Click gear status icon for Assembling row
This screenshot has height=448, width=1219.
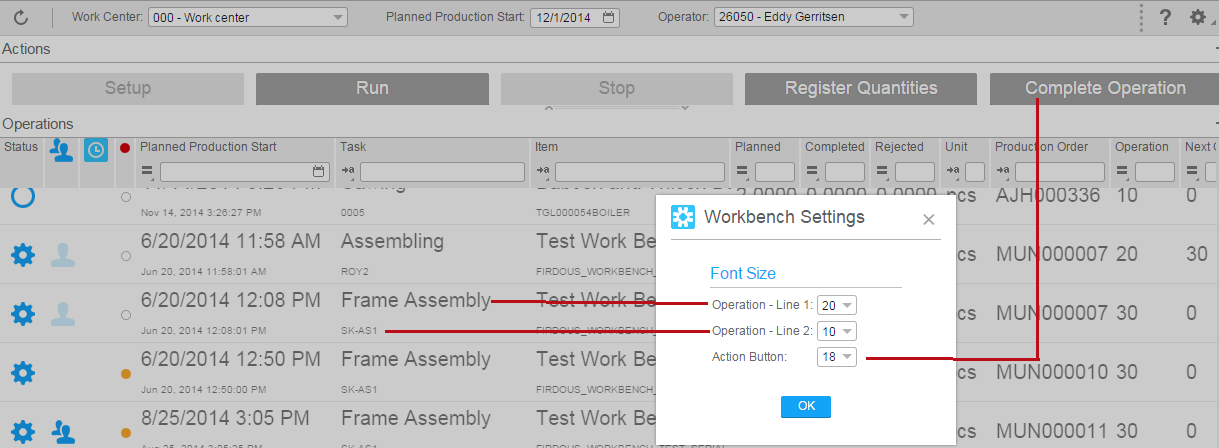pyautogui.click(x=22, y=255)
